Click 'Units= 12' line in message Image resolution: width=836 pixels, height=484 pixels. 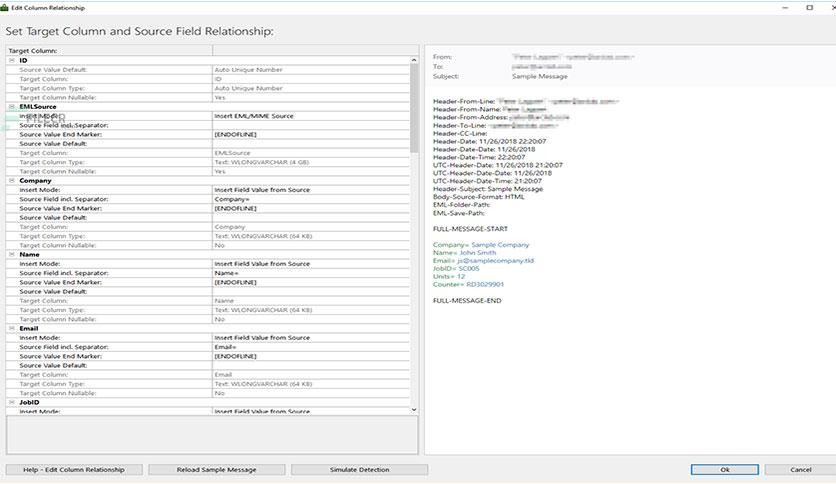pos(449,276)
